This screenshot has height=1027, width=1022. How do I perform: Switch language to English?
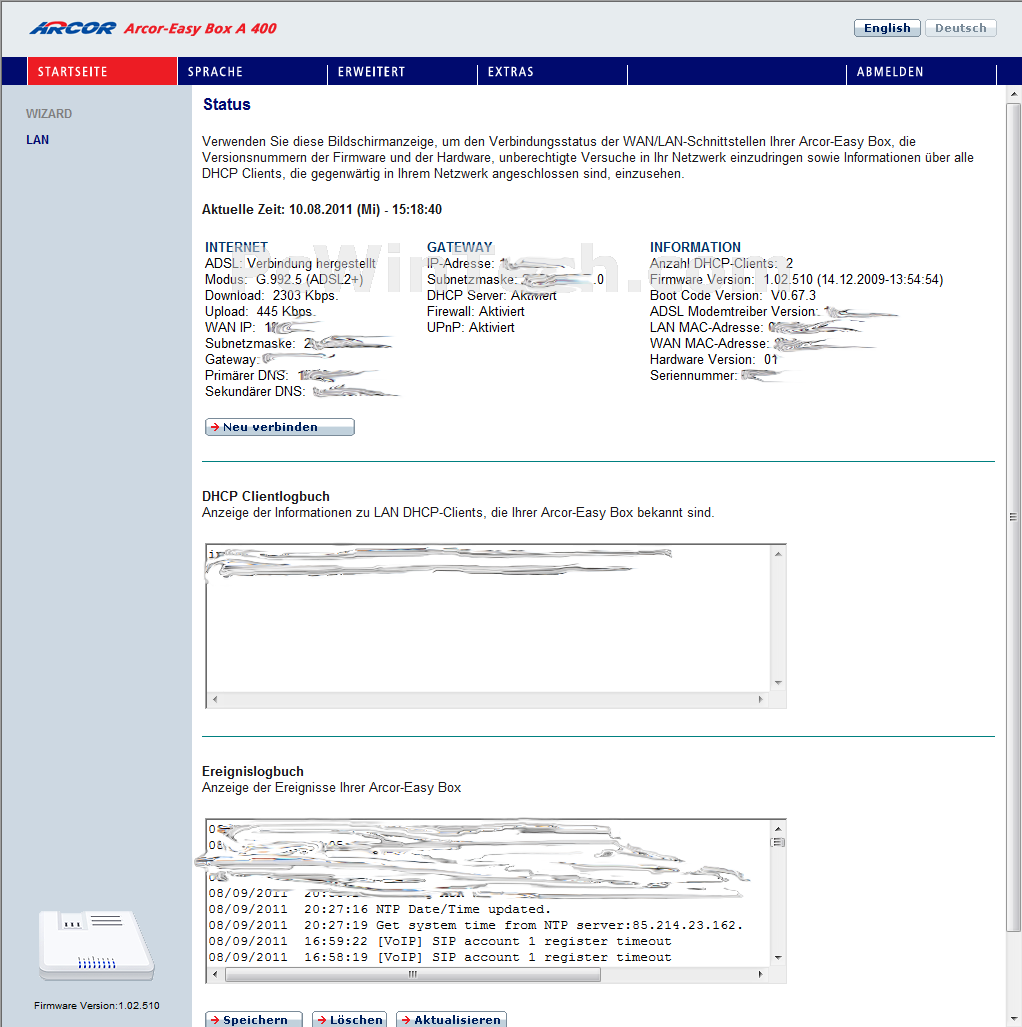click(x=887, y=28)
